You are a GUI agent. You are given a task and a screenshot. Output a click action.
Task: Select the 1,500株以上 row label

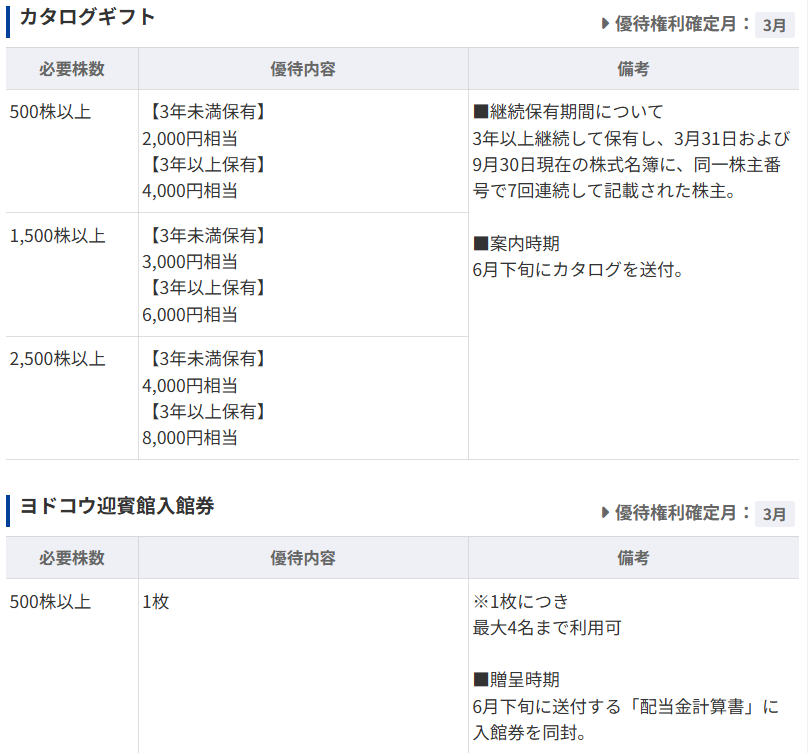pos(57,236)
